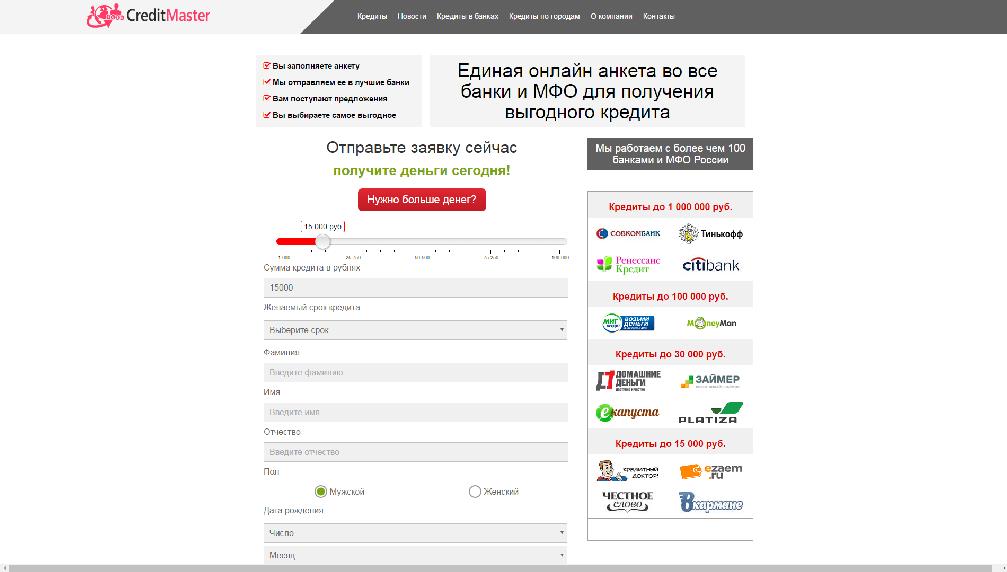Focus the Введите отчество input field

pyautogui.click(x=416, y=452)
